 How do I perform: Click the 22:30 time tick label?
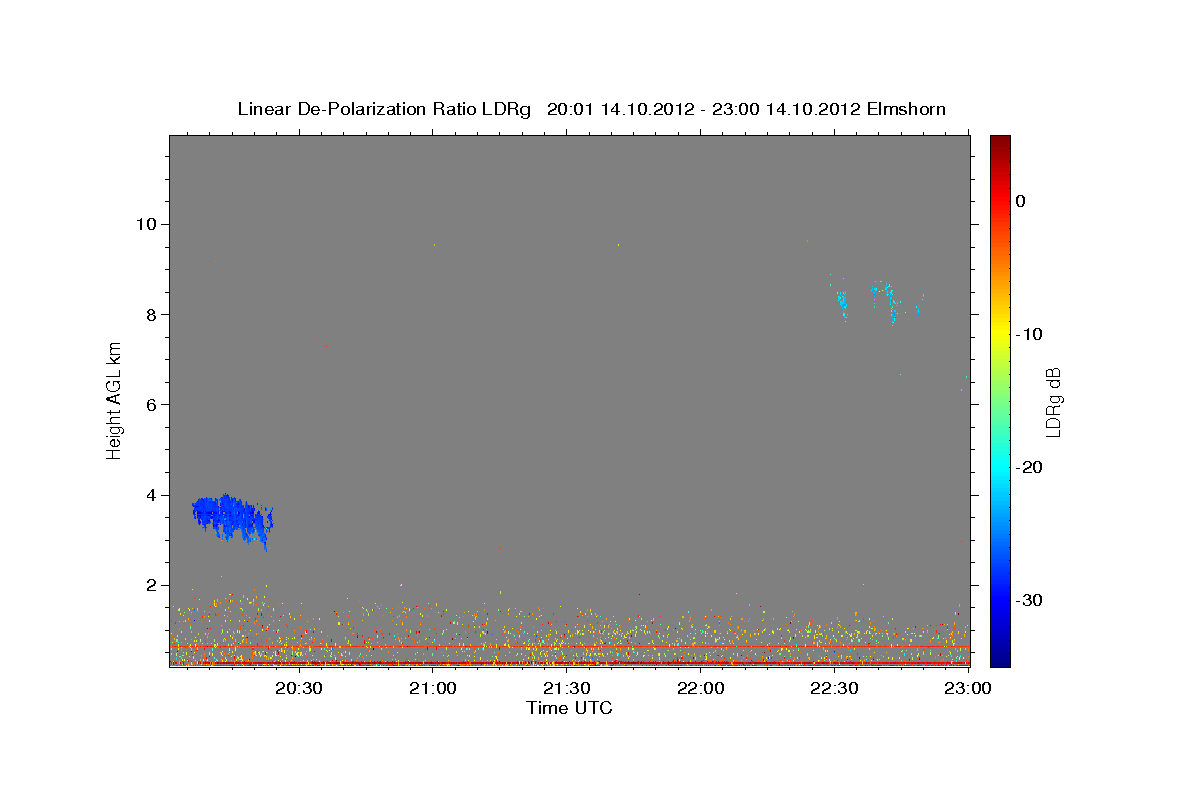click(x=834, y=689)
